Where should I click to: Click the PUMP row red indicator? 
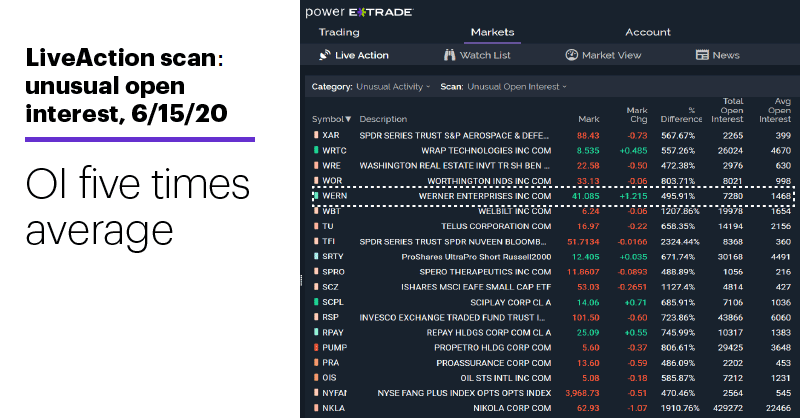pyautogui.click(x=316, y=347)
